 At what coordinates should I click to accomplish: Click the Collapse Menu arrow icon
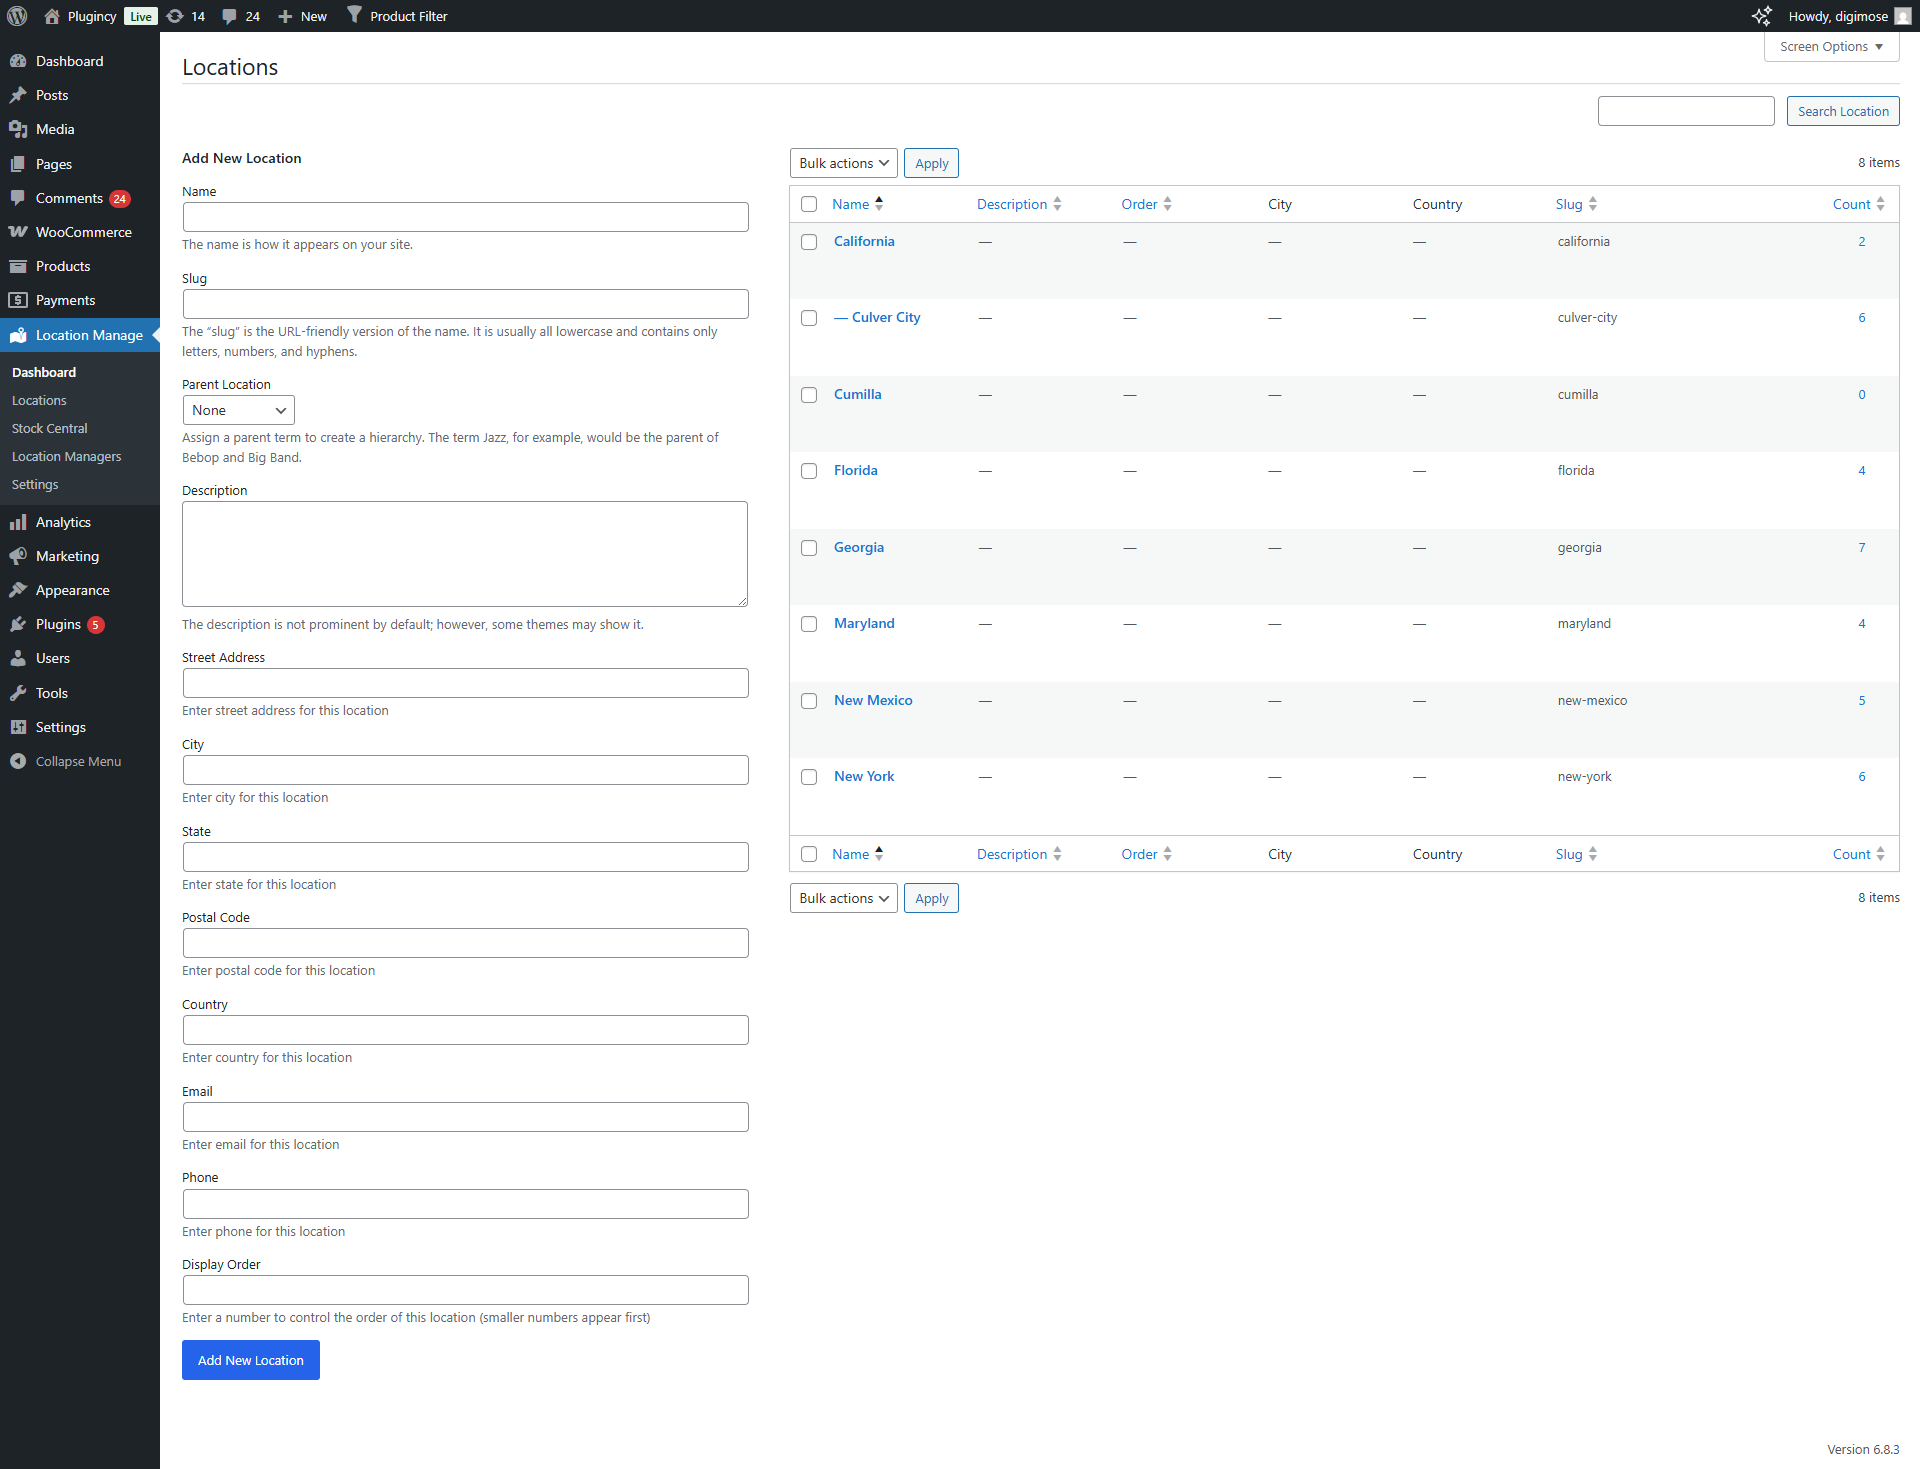[19, 761]
